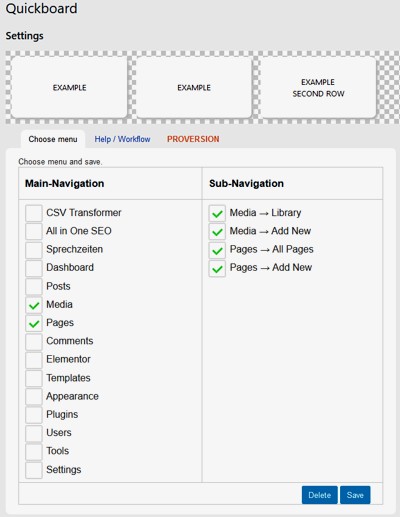Click the EXAMPLE SECOND ROW tile
Image resolution: width=400 pixels, height=517 pixels.
318,88
